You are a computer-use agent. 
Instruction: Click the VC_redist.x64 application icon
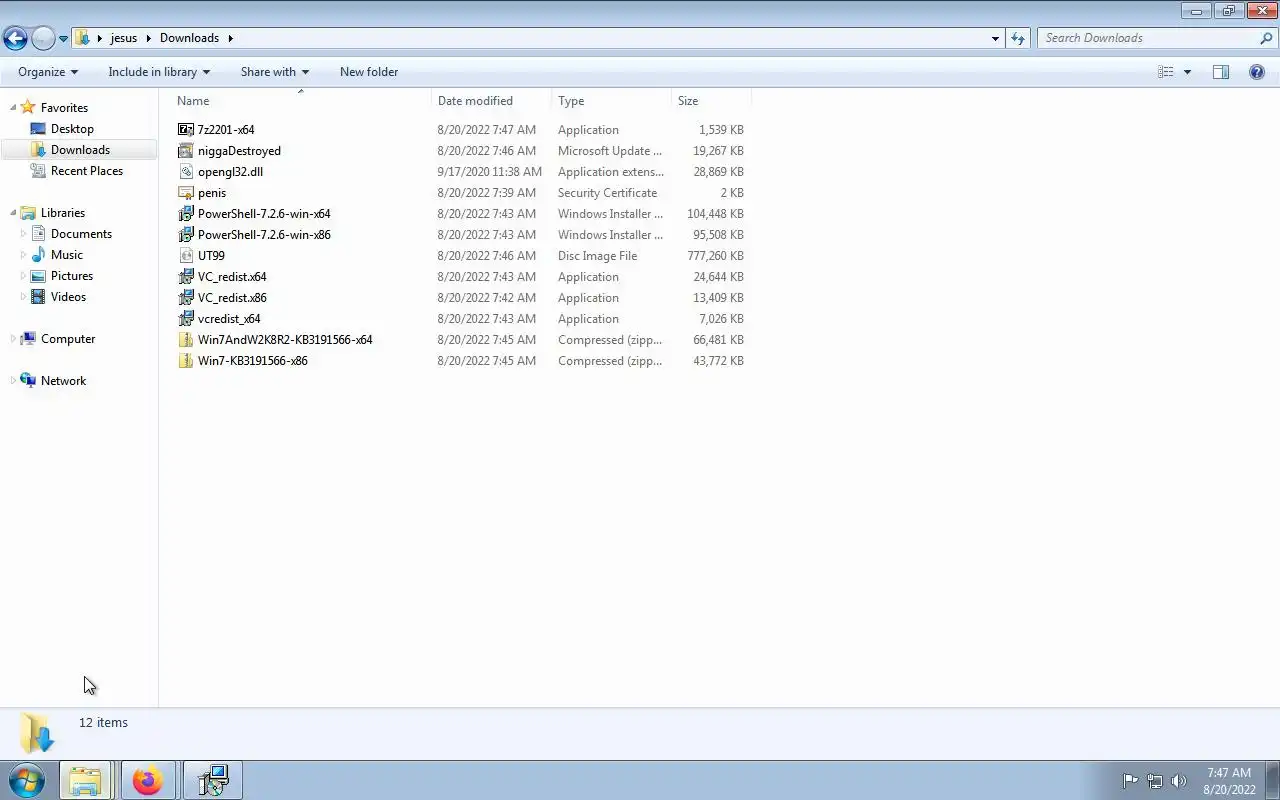185,277
